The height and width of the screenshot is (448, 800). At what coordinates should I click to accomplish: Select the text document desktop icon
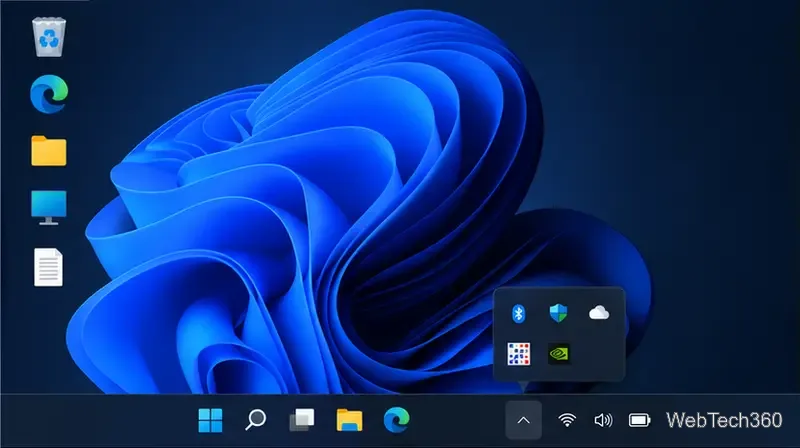pos(48,267)
